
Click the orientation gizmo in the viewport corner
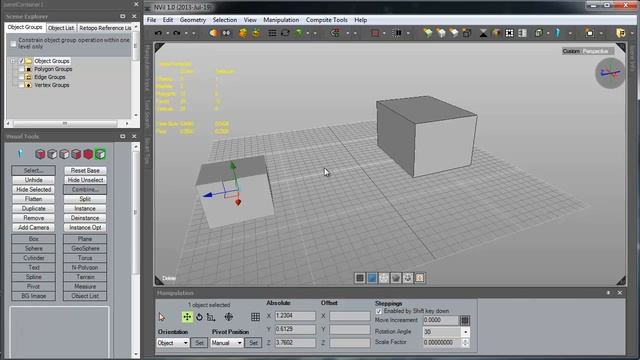tap(610, 73)
